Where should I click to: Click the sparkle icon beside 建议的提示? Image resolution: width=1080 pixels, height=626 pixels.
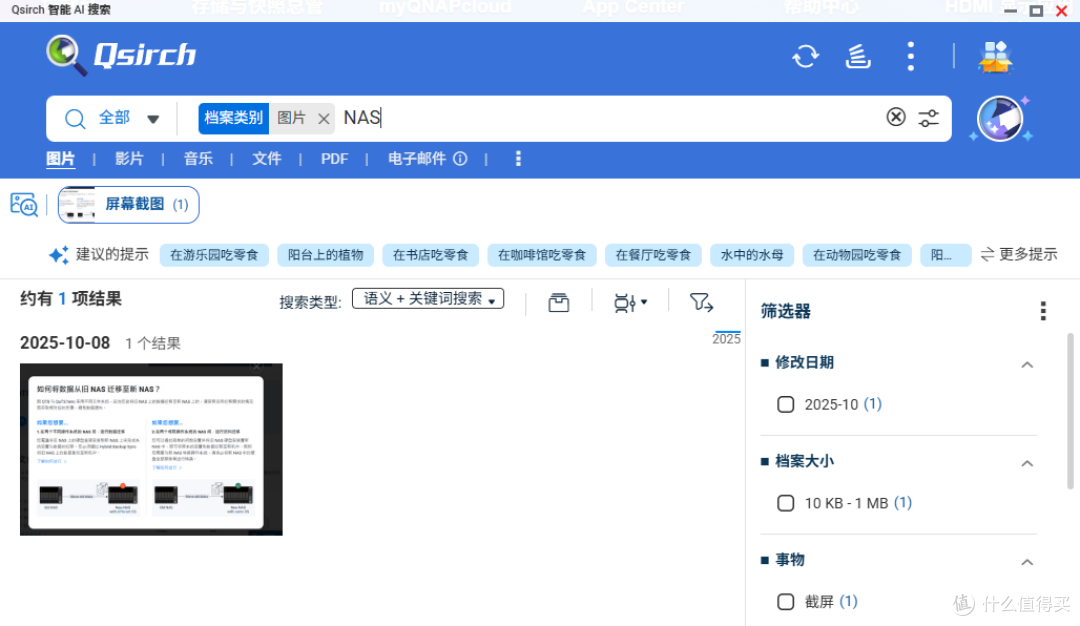coord(59,255)
